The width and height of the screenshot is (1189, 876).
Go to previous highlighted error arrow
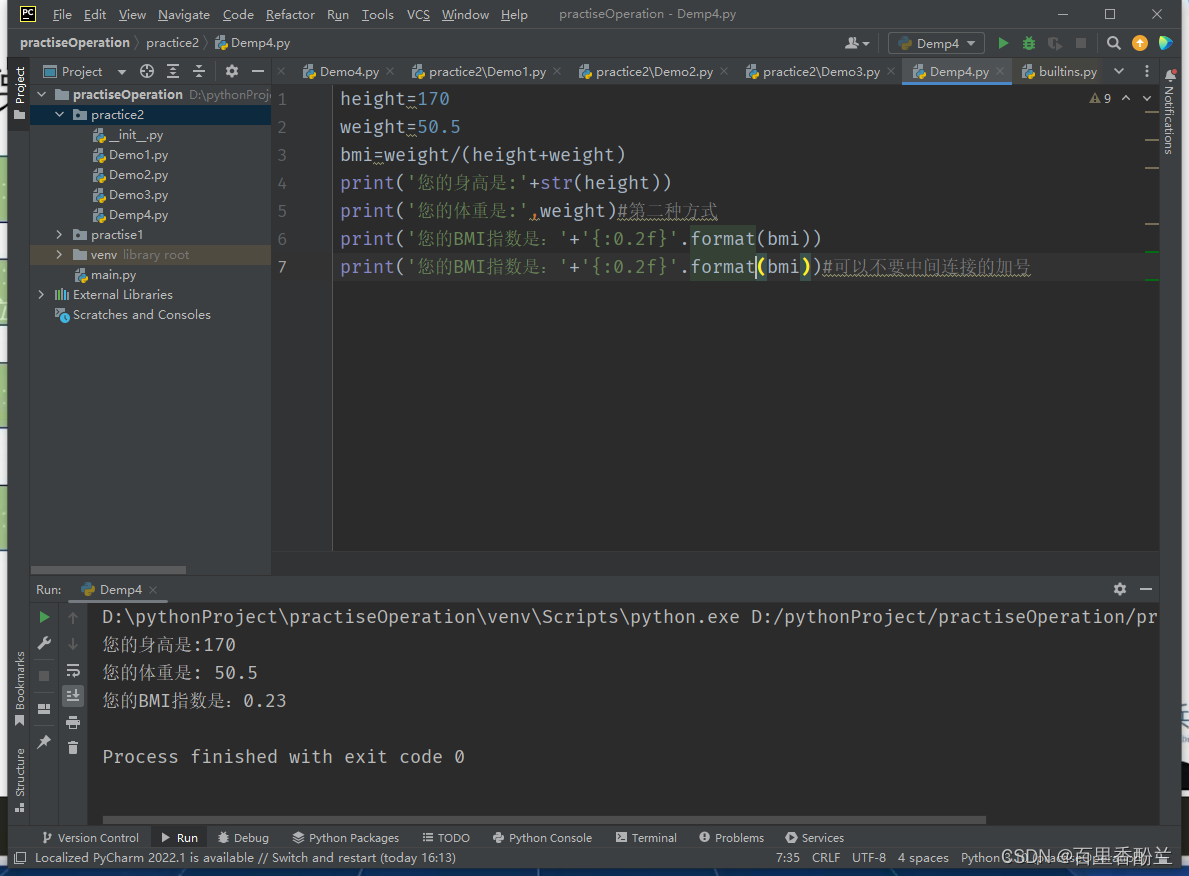coord(1126,99)
